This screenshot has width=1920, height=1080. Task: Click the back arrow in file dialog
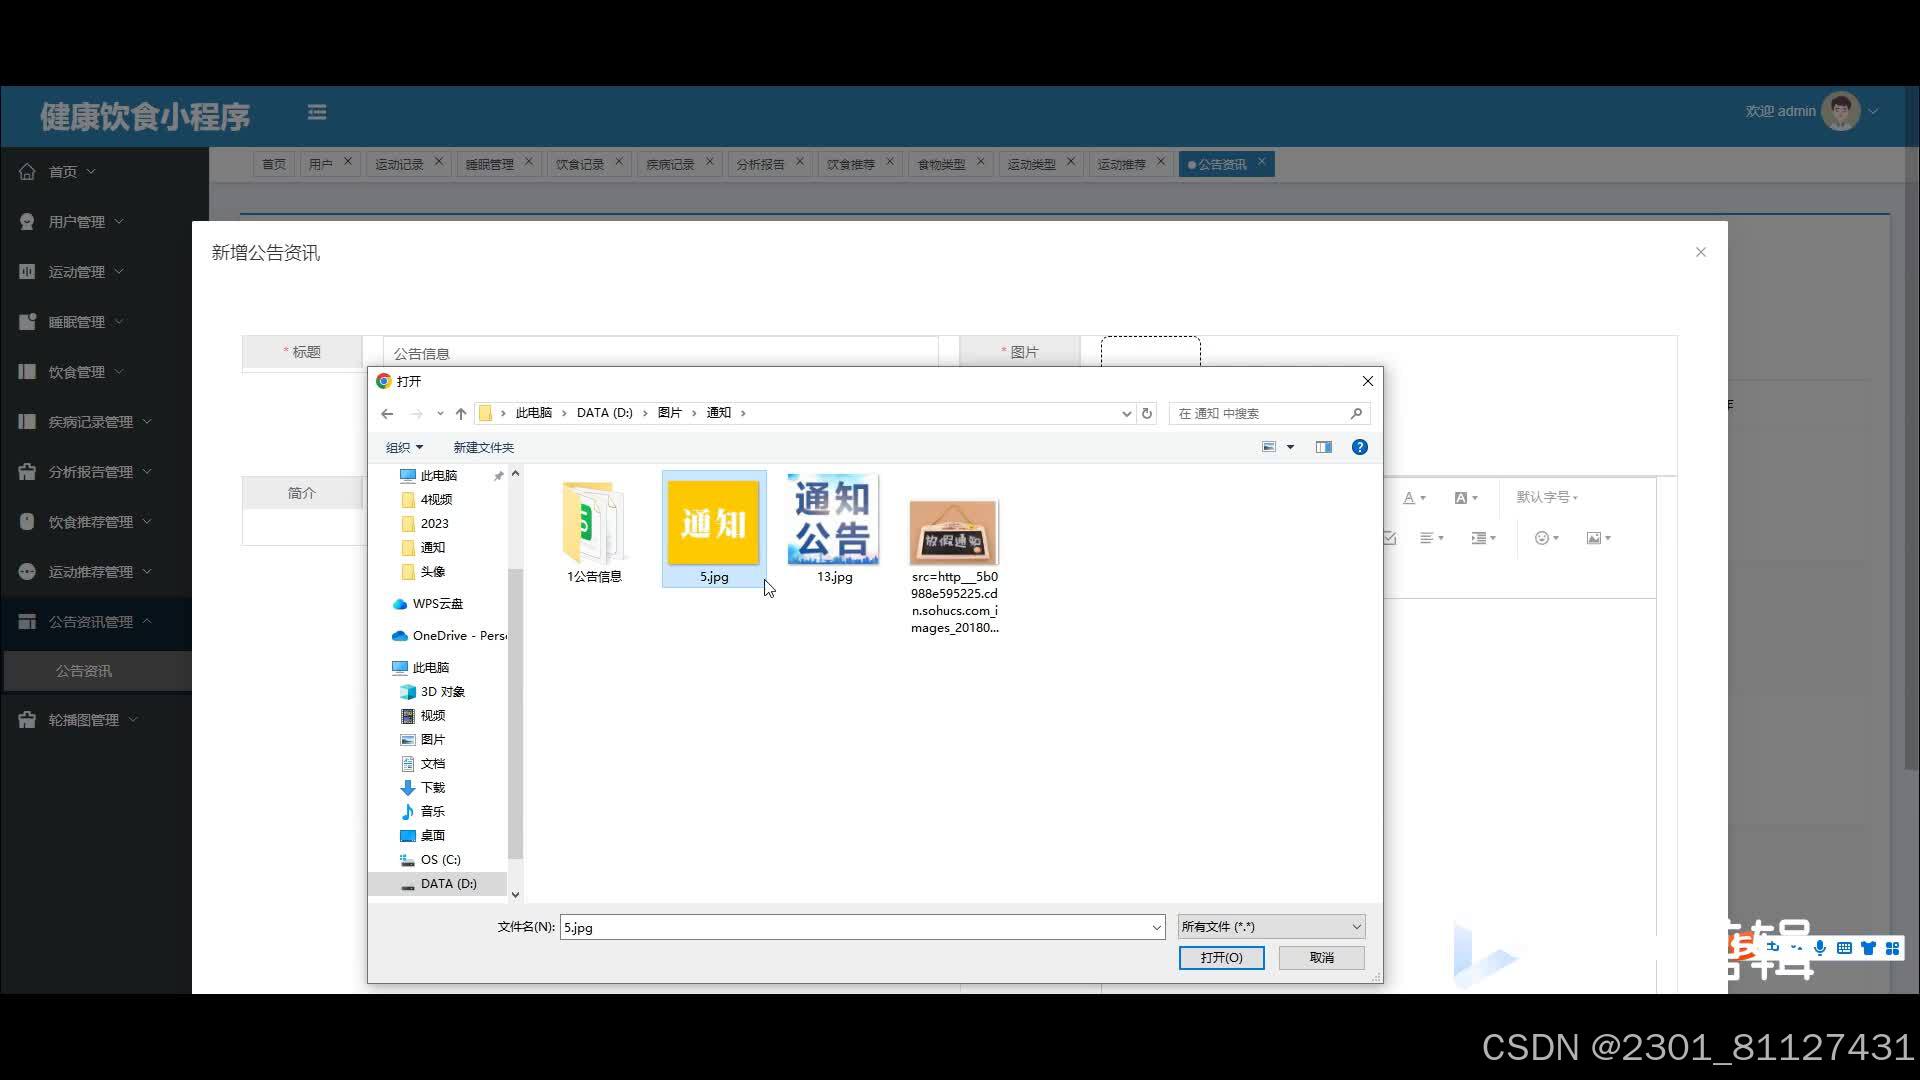[387, 413]
